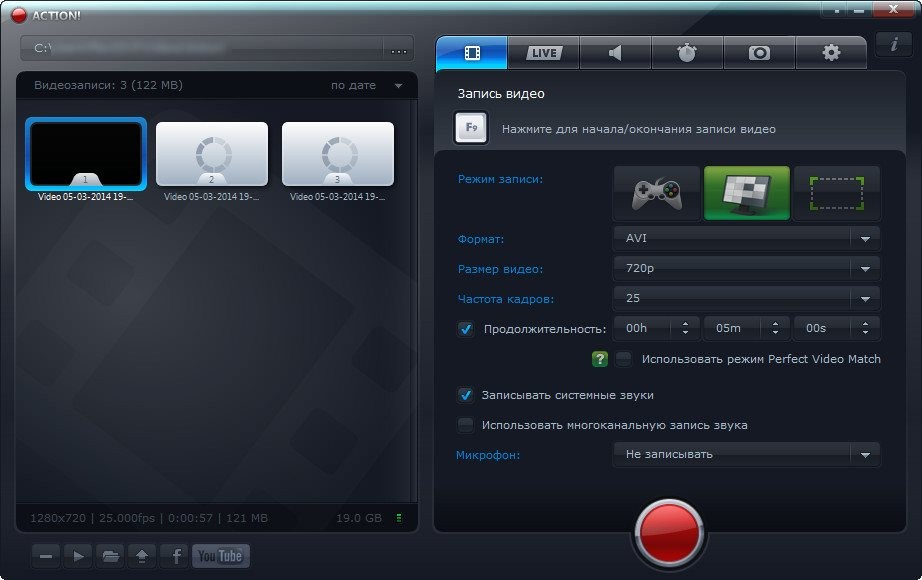The width and height of the screenshot is (922, 580).
Task: Open the audio recording tab
Action: 615,54
